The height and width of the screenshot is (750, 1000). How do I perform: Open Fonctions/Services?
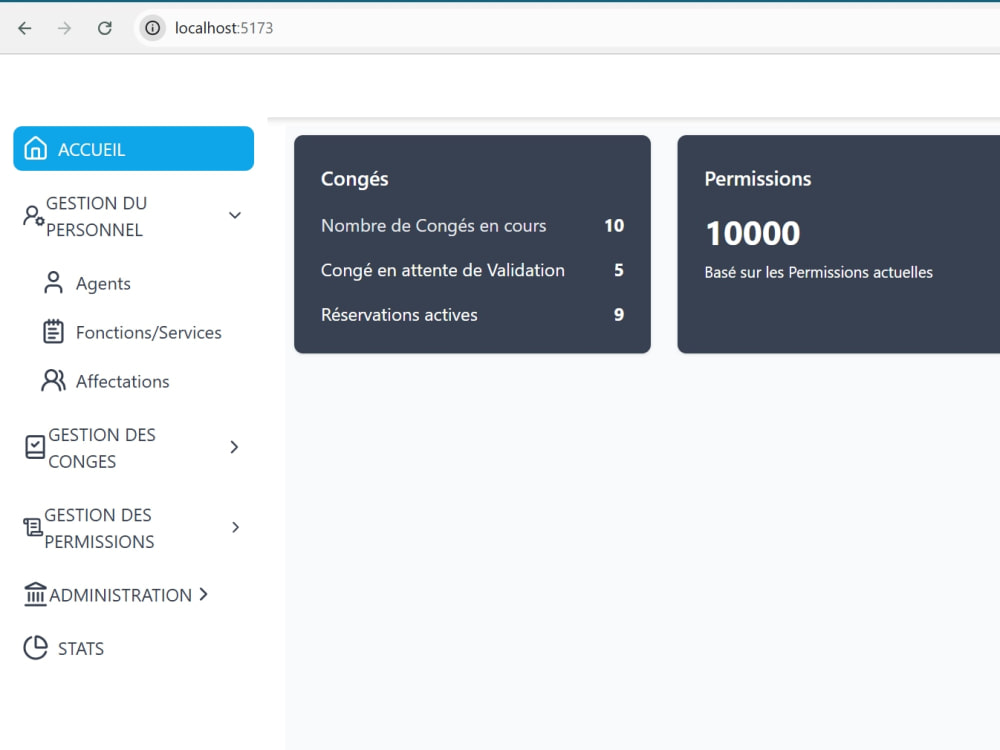pos(149,332)
